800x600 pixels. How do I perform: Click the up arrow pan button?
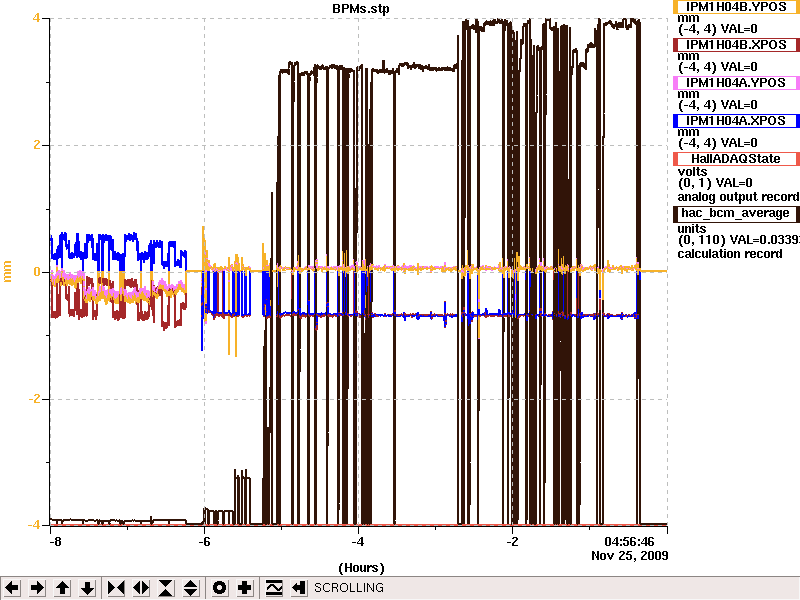click(x=62, y=588)
